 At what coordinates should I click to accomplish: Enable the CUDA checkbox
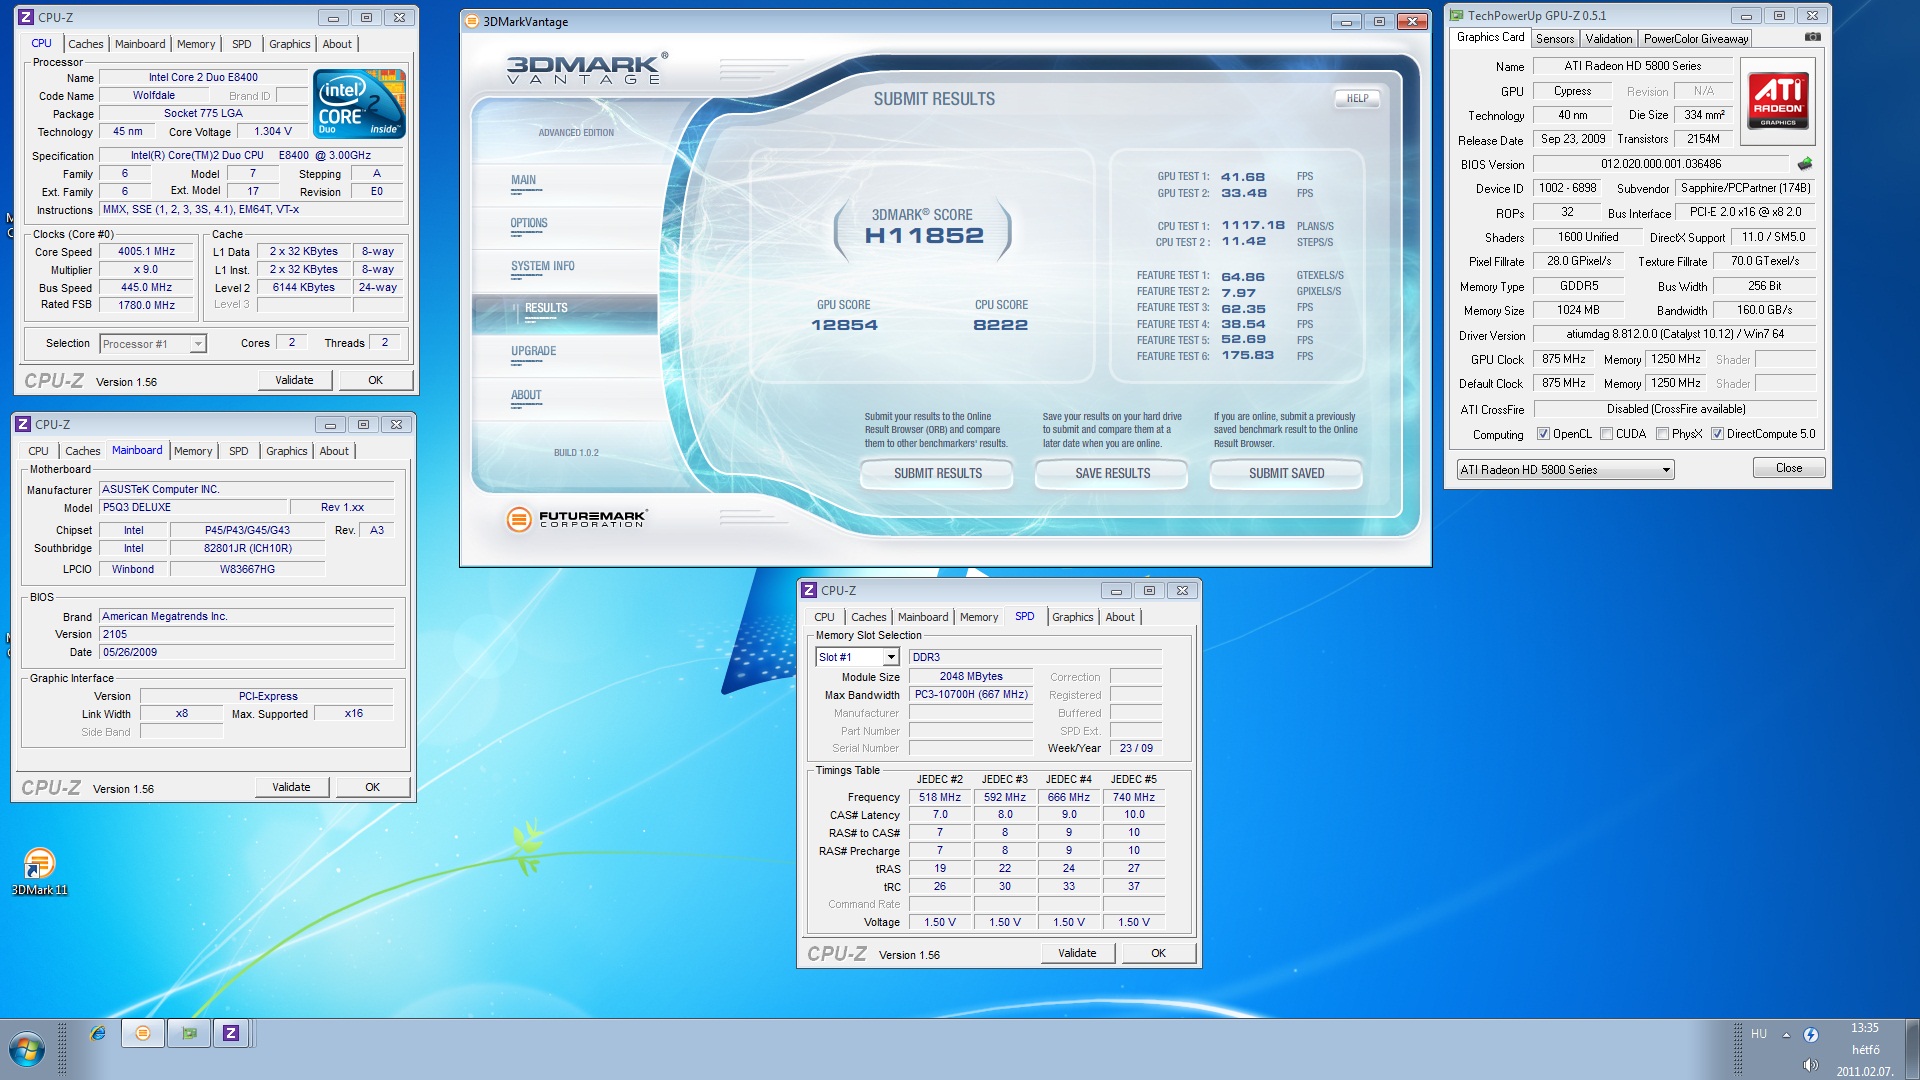(1606, 434)
